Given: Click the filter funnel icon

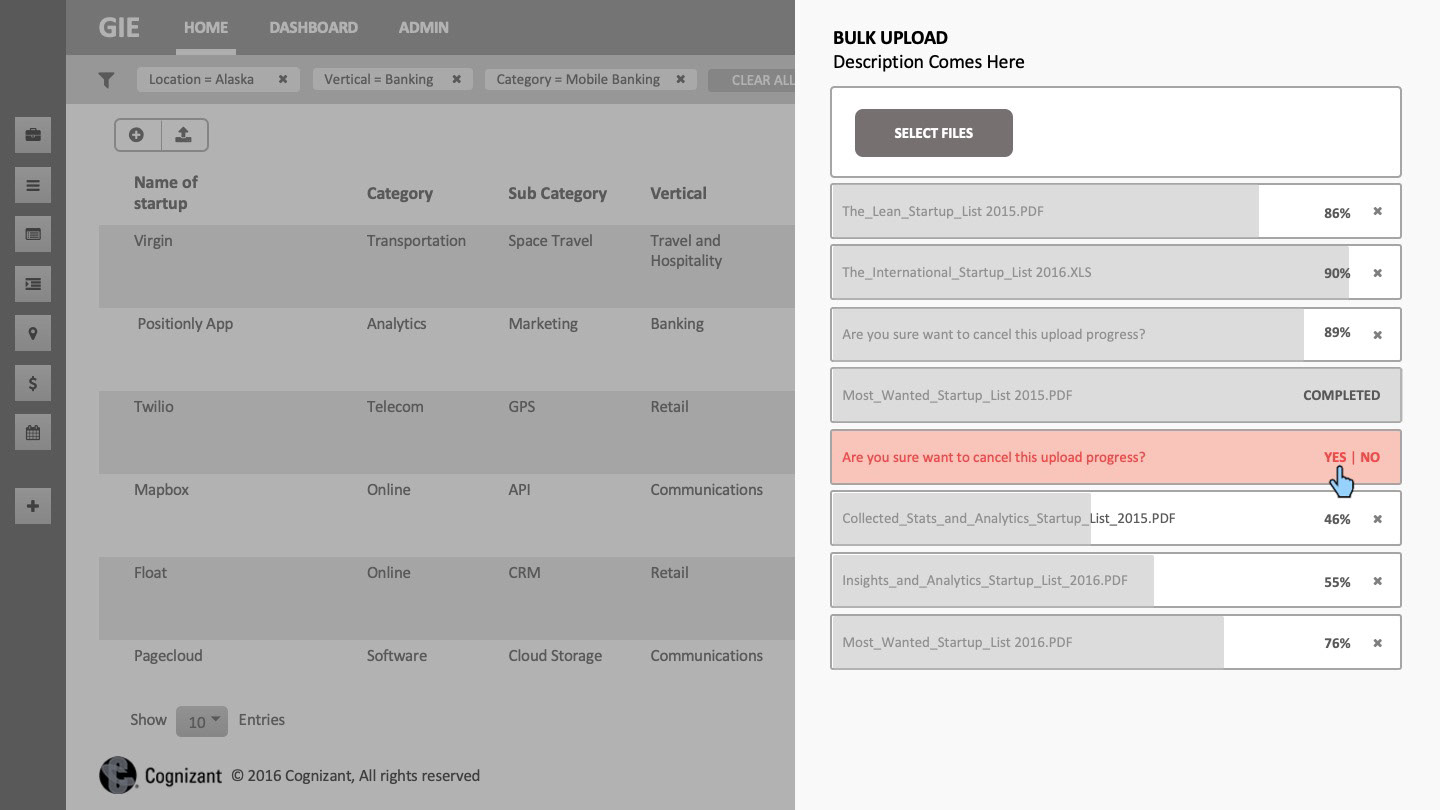Looking at the screenshot, I should click(x=106, y=80).
